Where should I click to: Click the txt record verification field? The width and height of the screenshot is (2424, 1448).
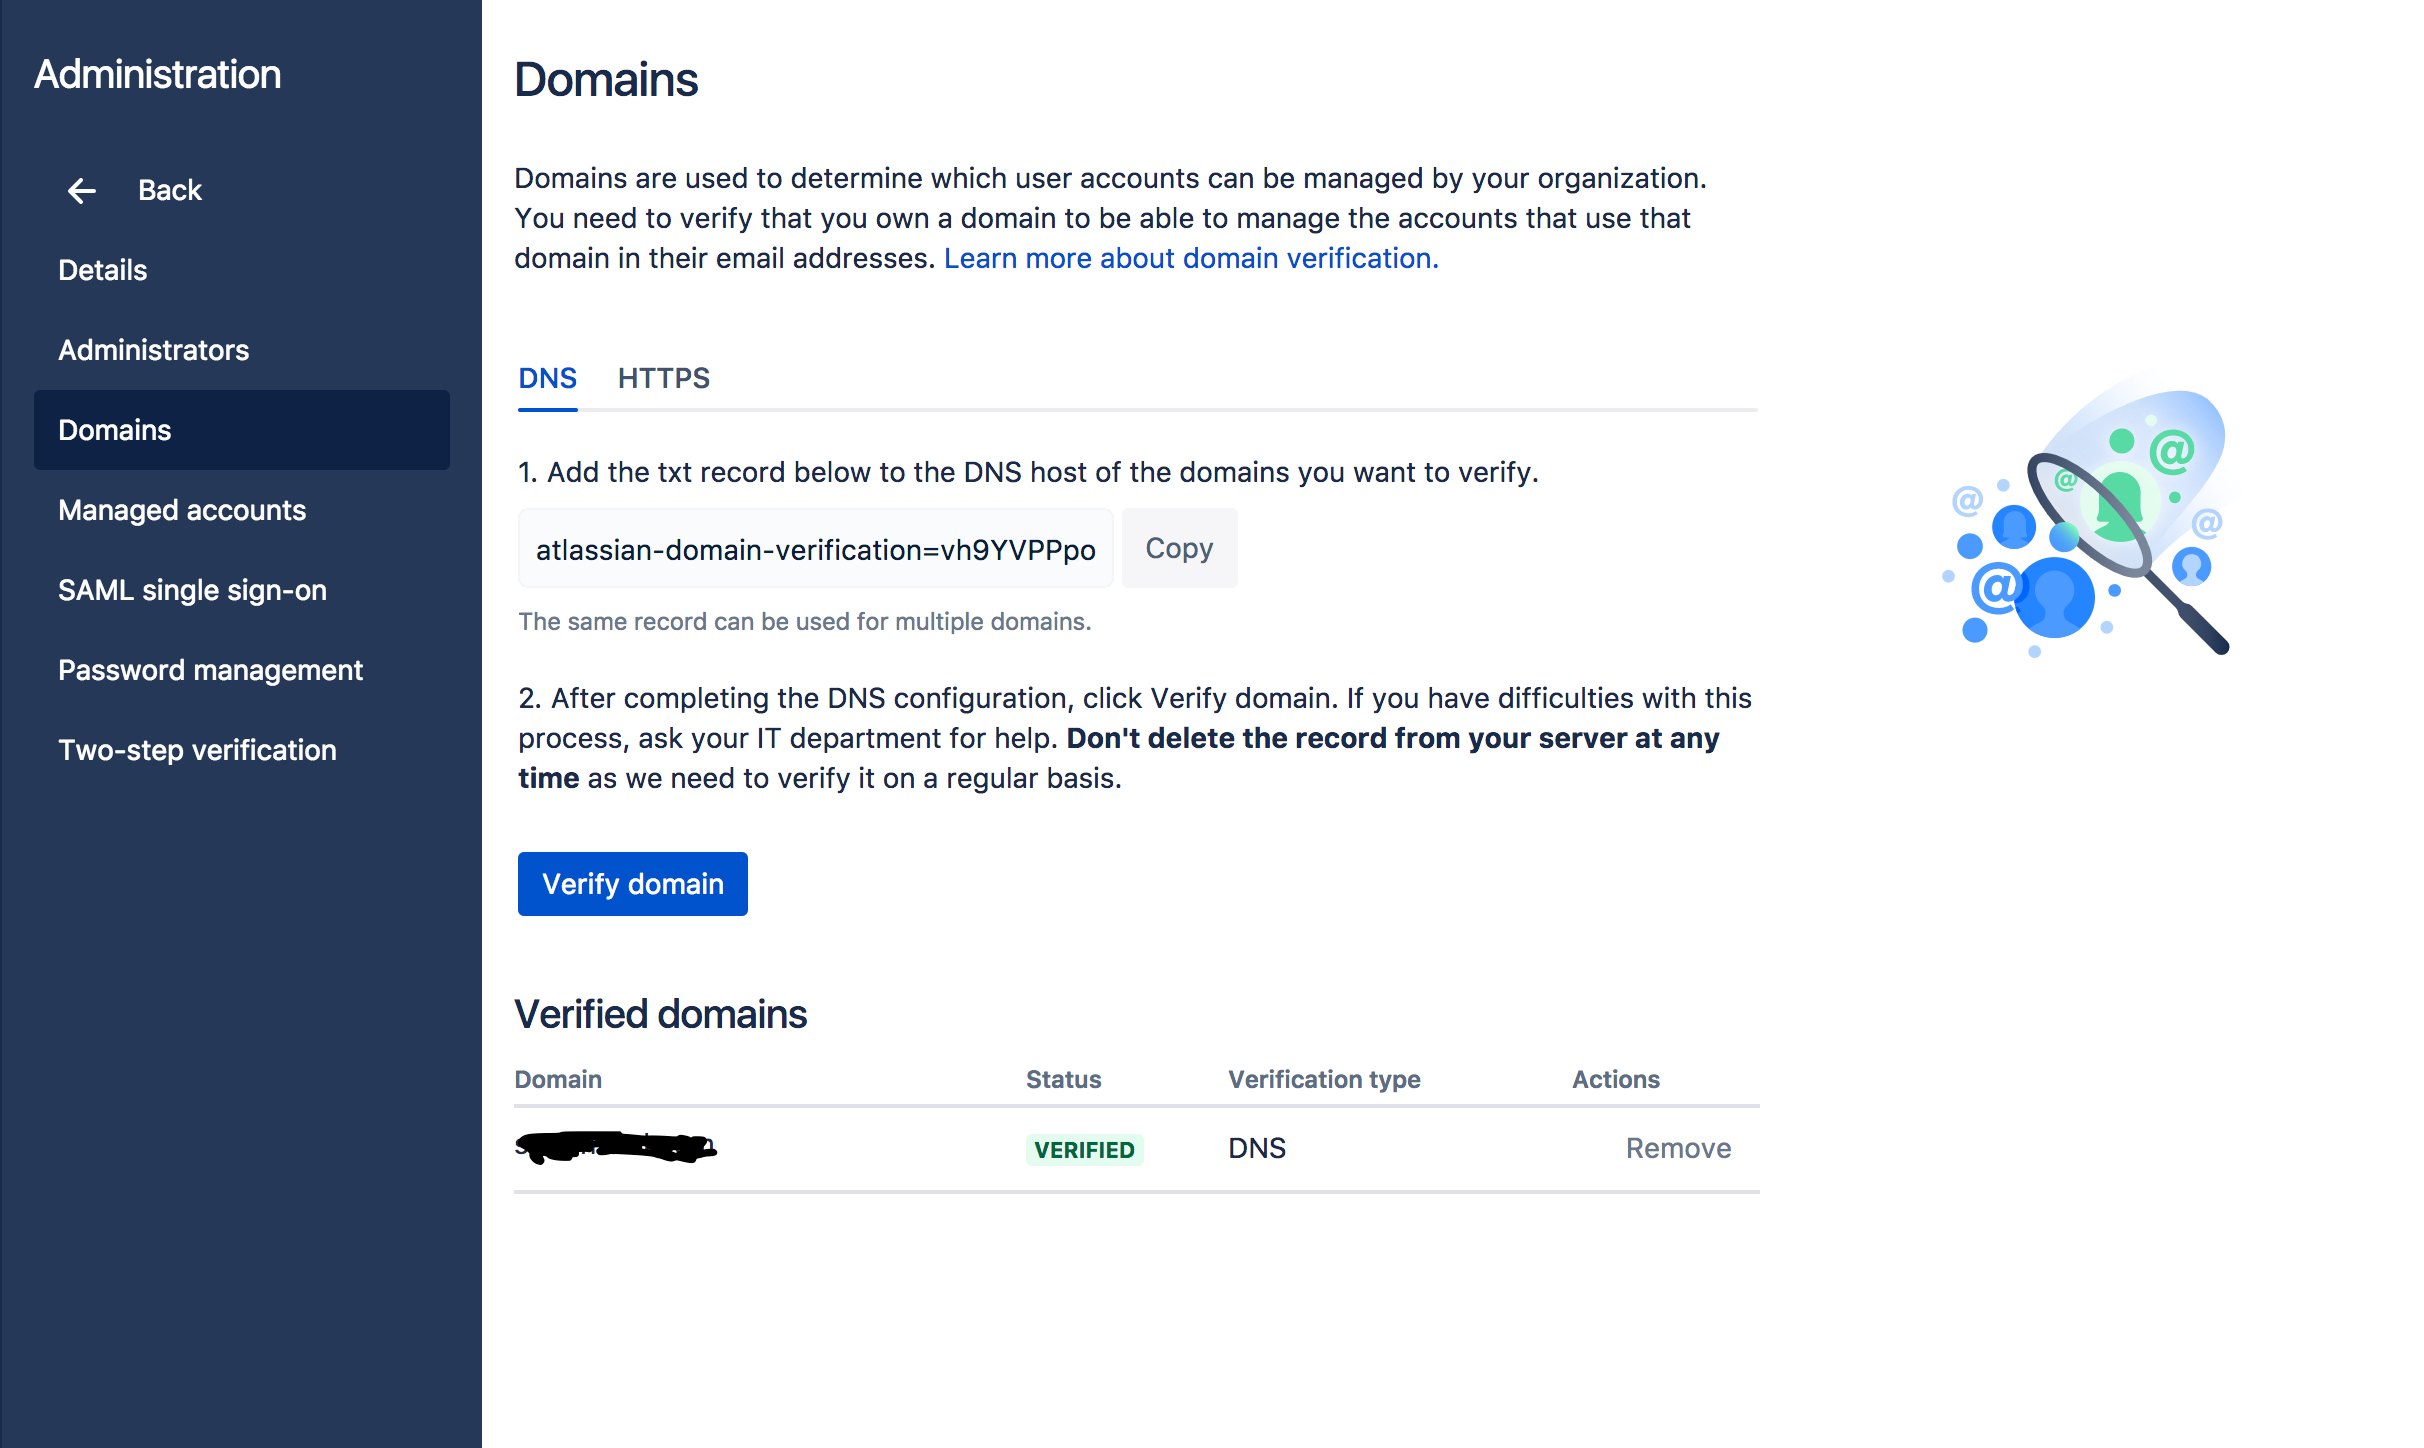click(x=815, y=549)
